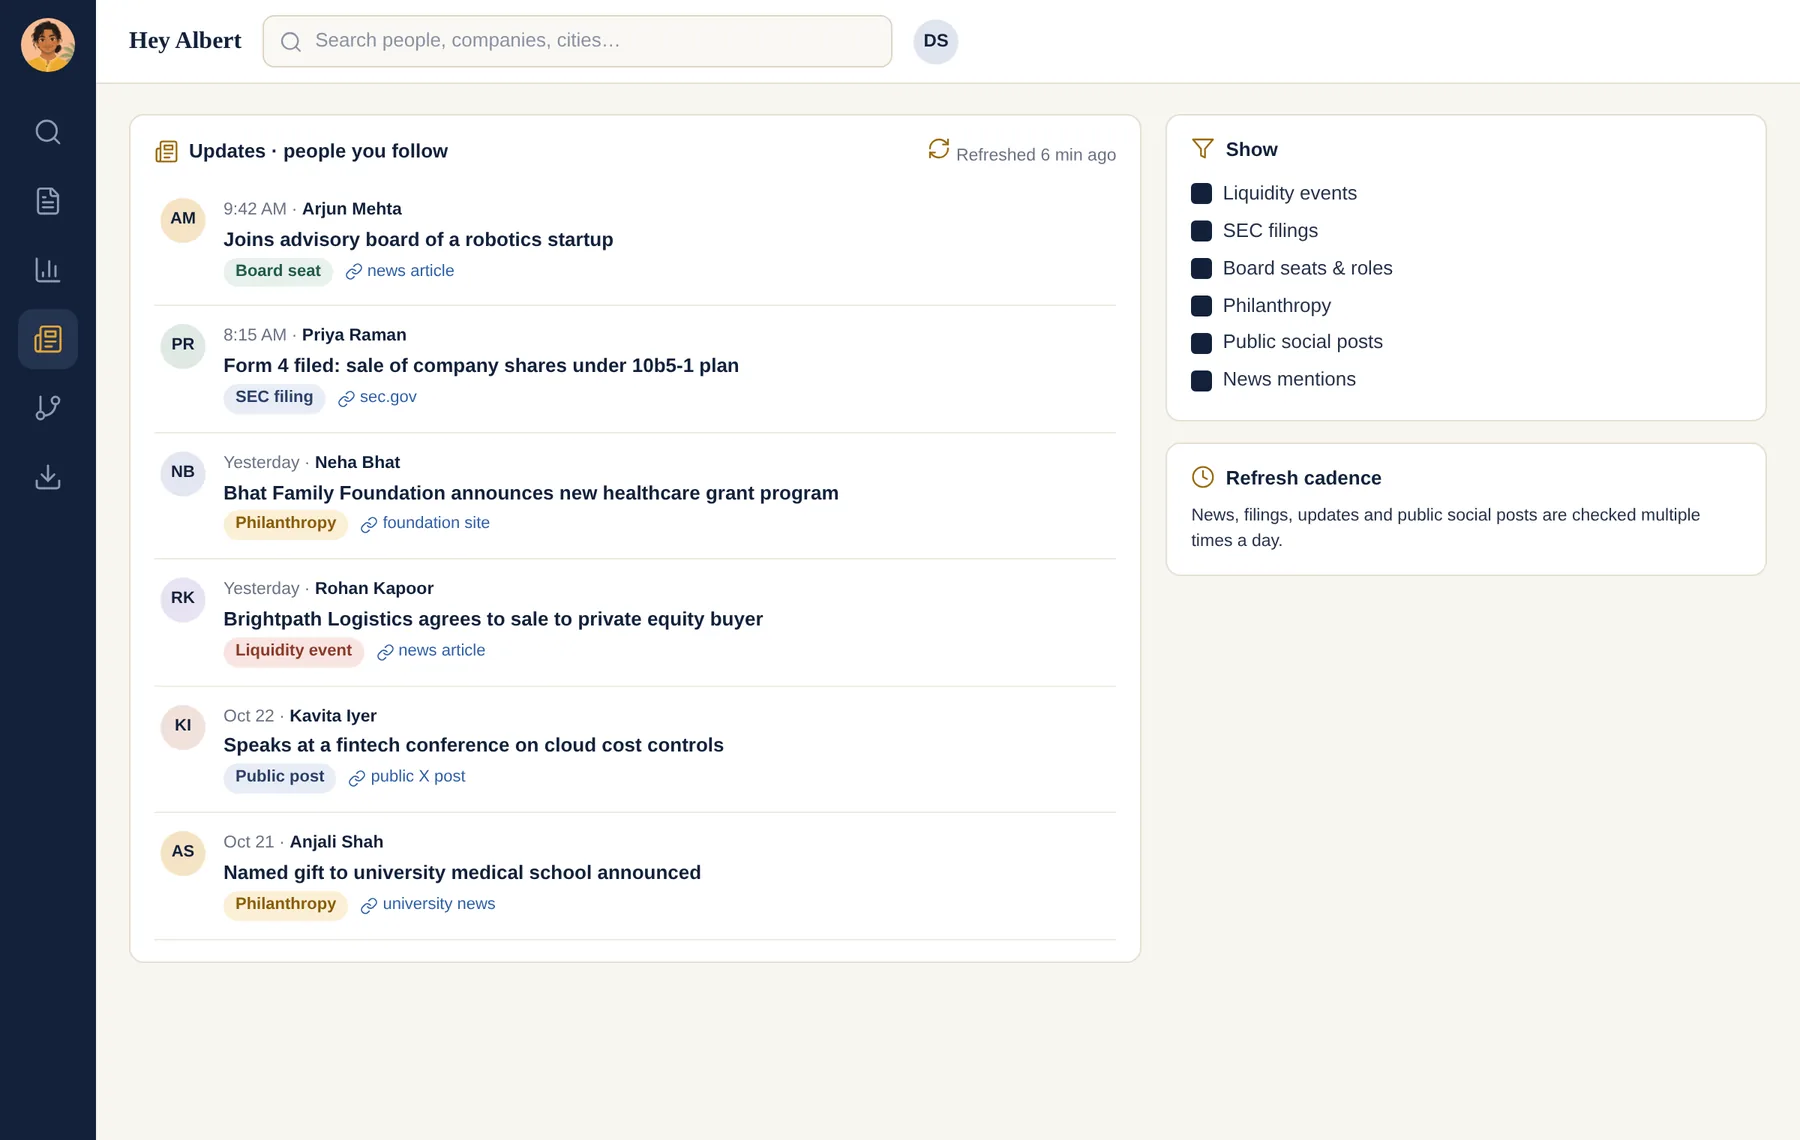Click the RK avatar for Rohan Kapoor

coord(183,598)
